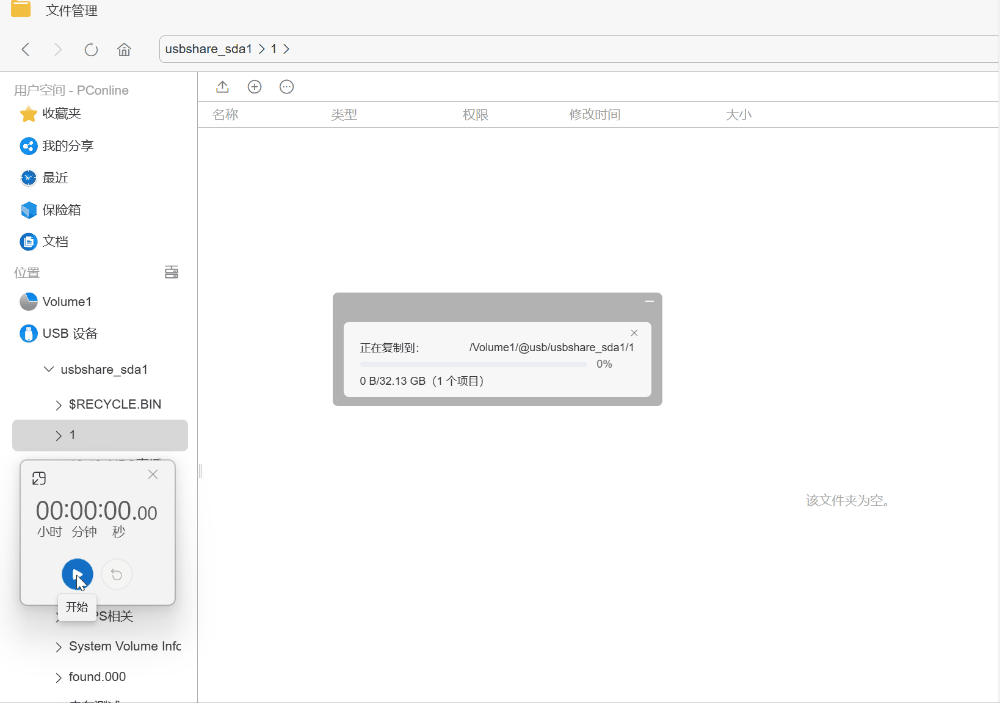Click the position management icon beside 位置

[171, 272]
